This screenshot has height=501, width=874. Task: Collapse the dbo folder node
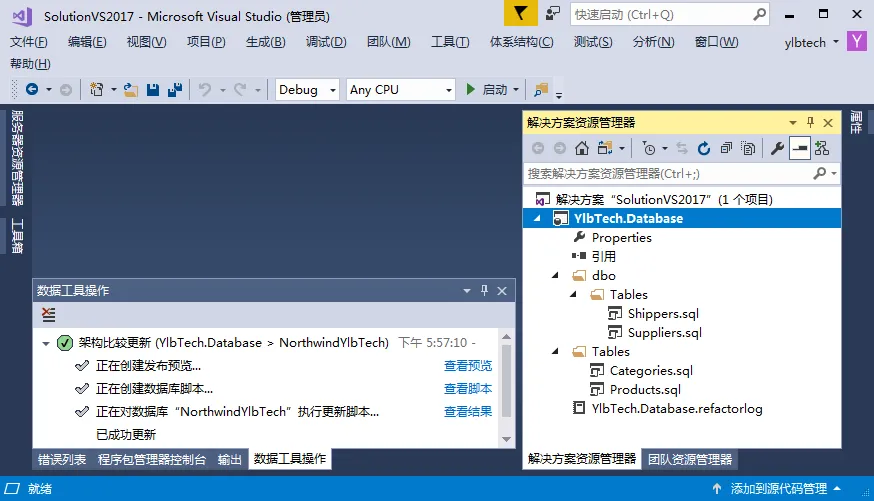pyautogui.click(x=555, y=275)
